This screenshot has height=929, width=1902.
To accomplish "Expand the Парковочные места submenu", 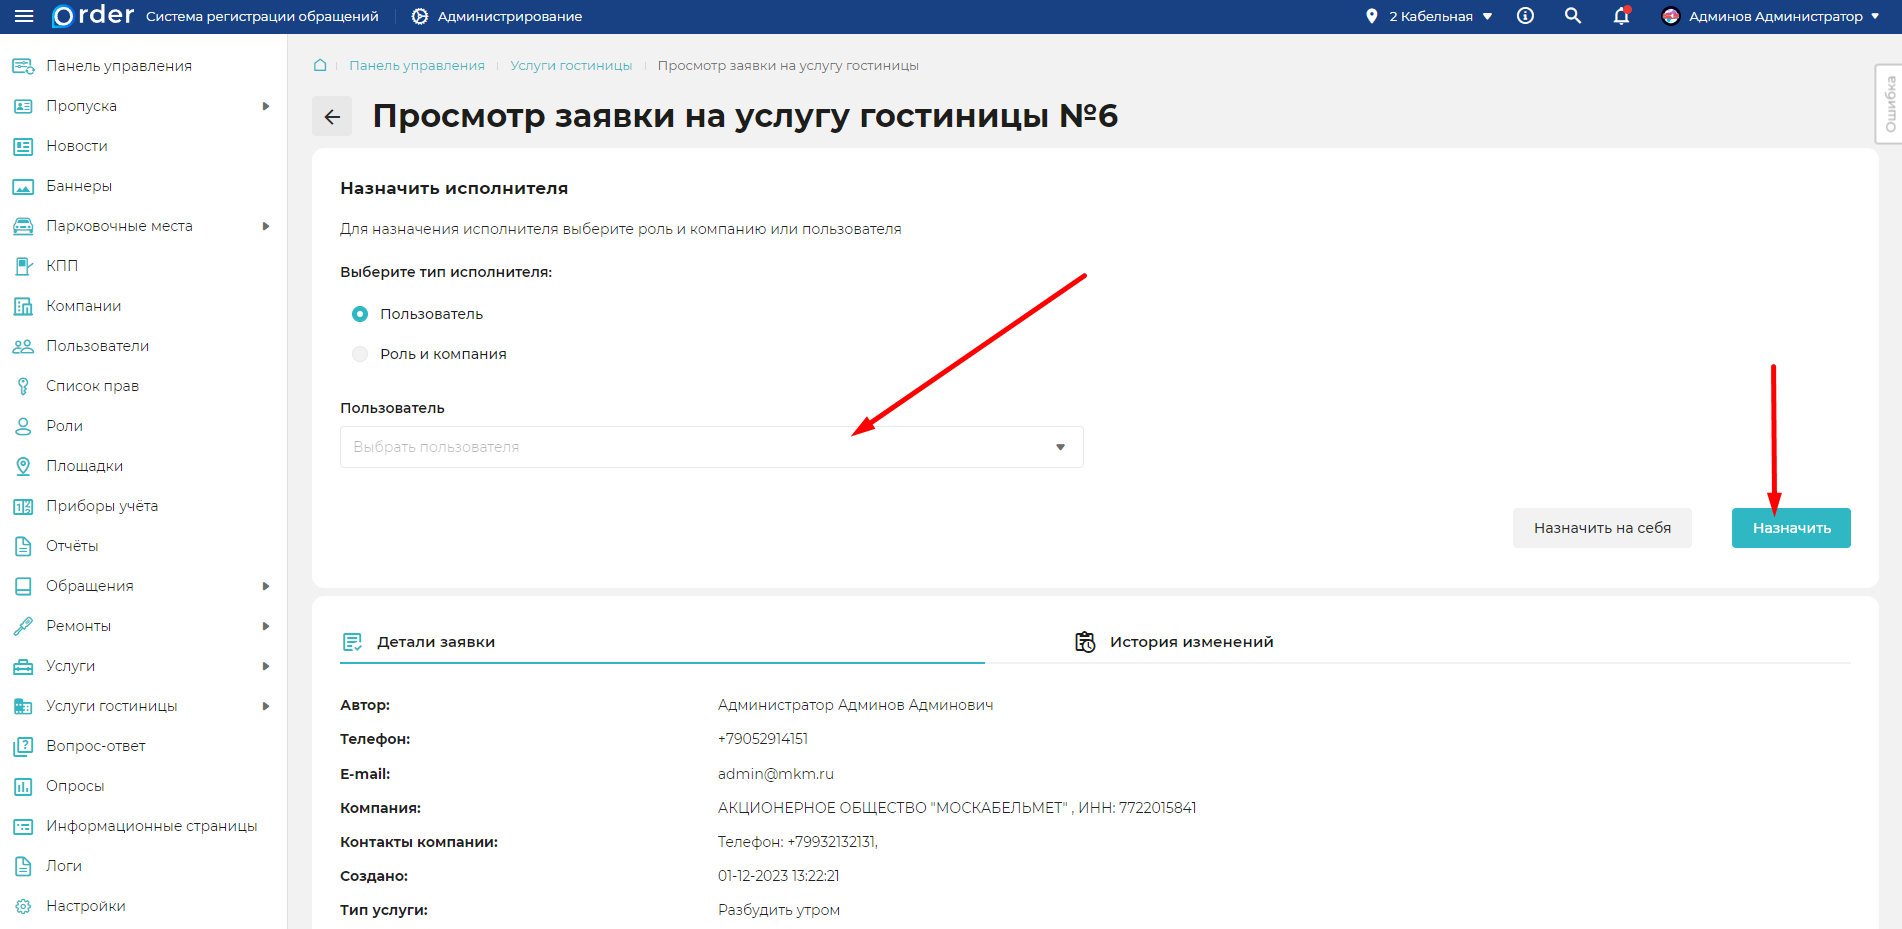I will pos(266,225).
